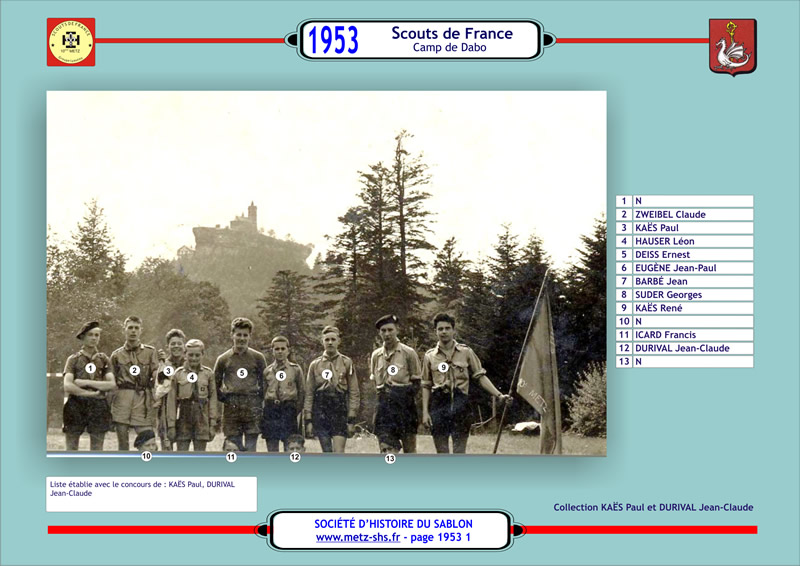Click number marker 10 below the photo
Image resolution: width=800 pixels, height=566 pixels.
pyautogui.click(x=146, y=456)
